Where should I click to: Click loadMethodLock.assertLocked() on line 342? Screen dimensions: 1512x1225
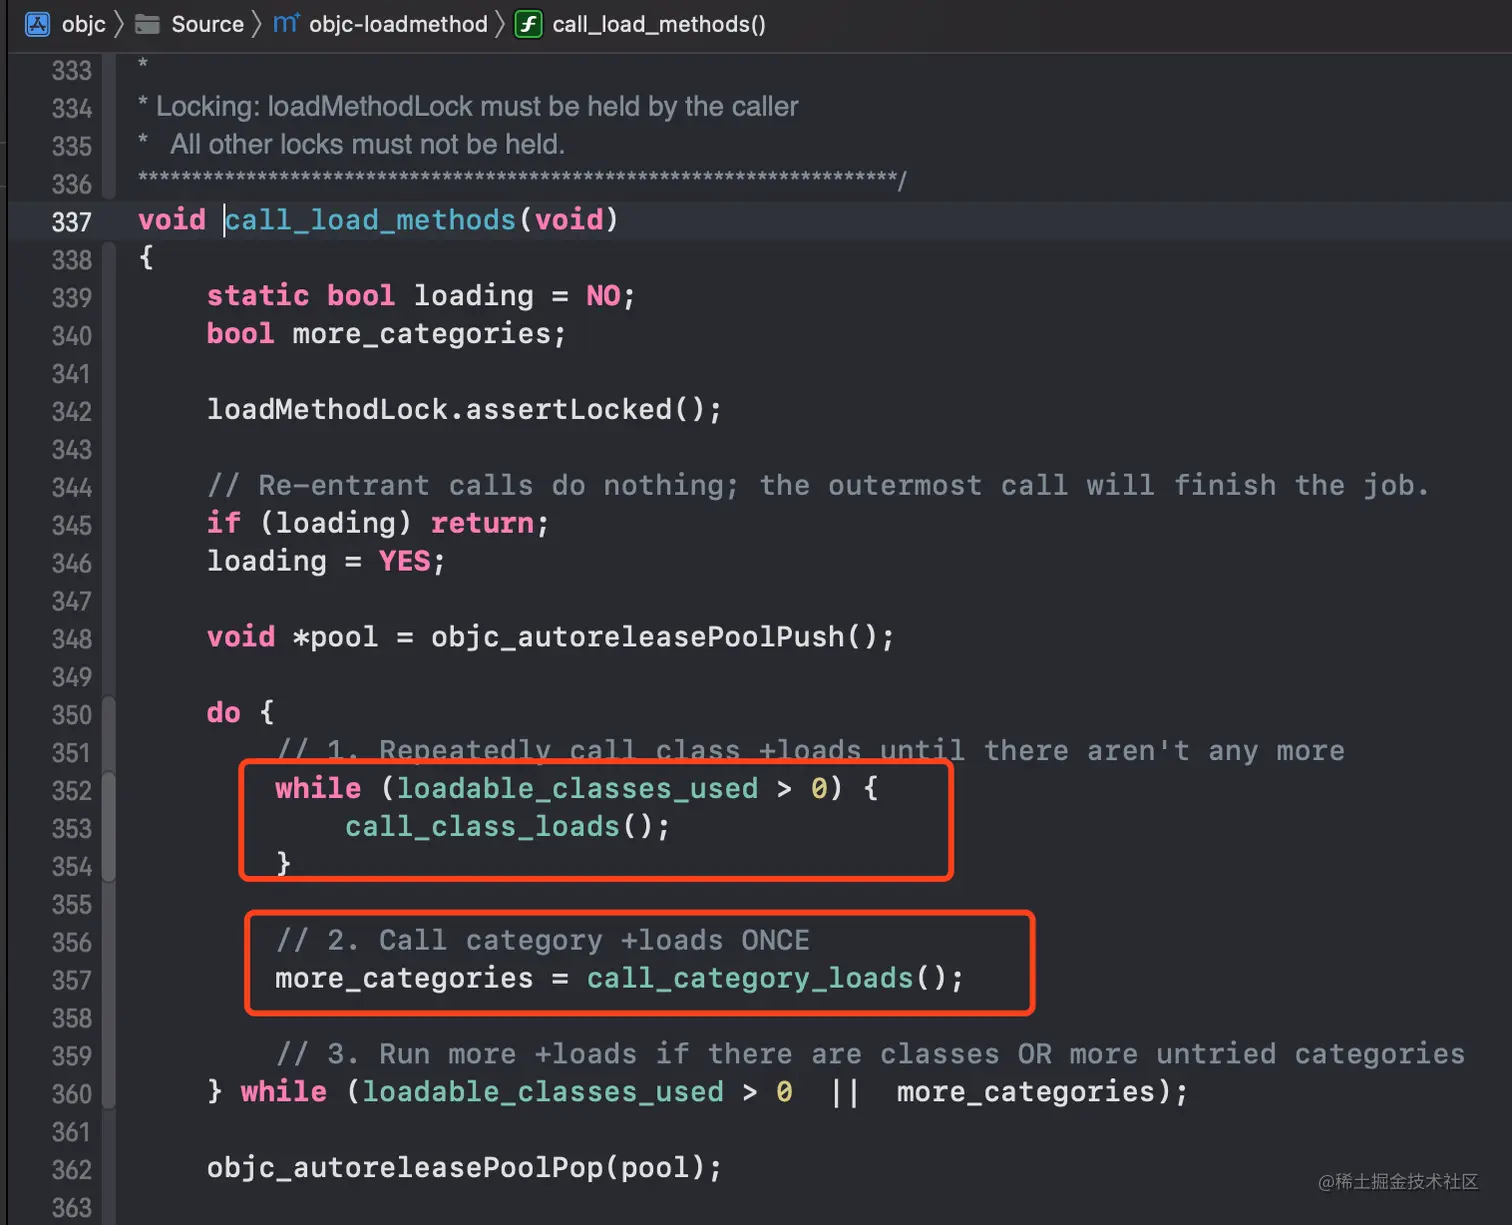(x=464, y=409)
